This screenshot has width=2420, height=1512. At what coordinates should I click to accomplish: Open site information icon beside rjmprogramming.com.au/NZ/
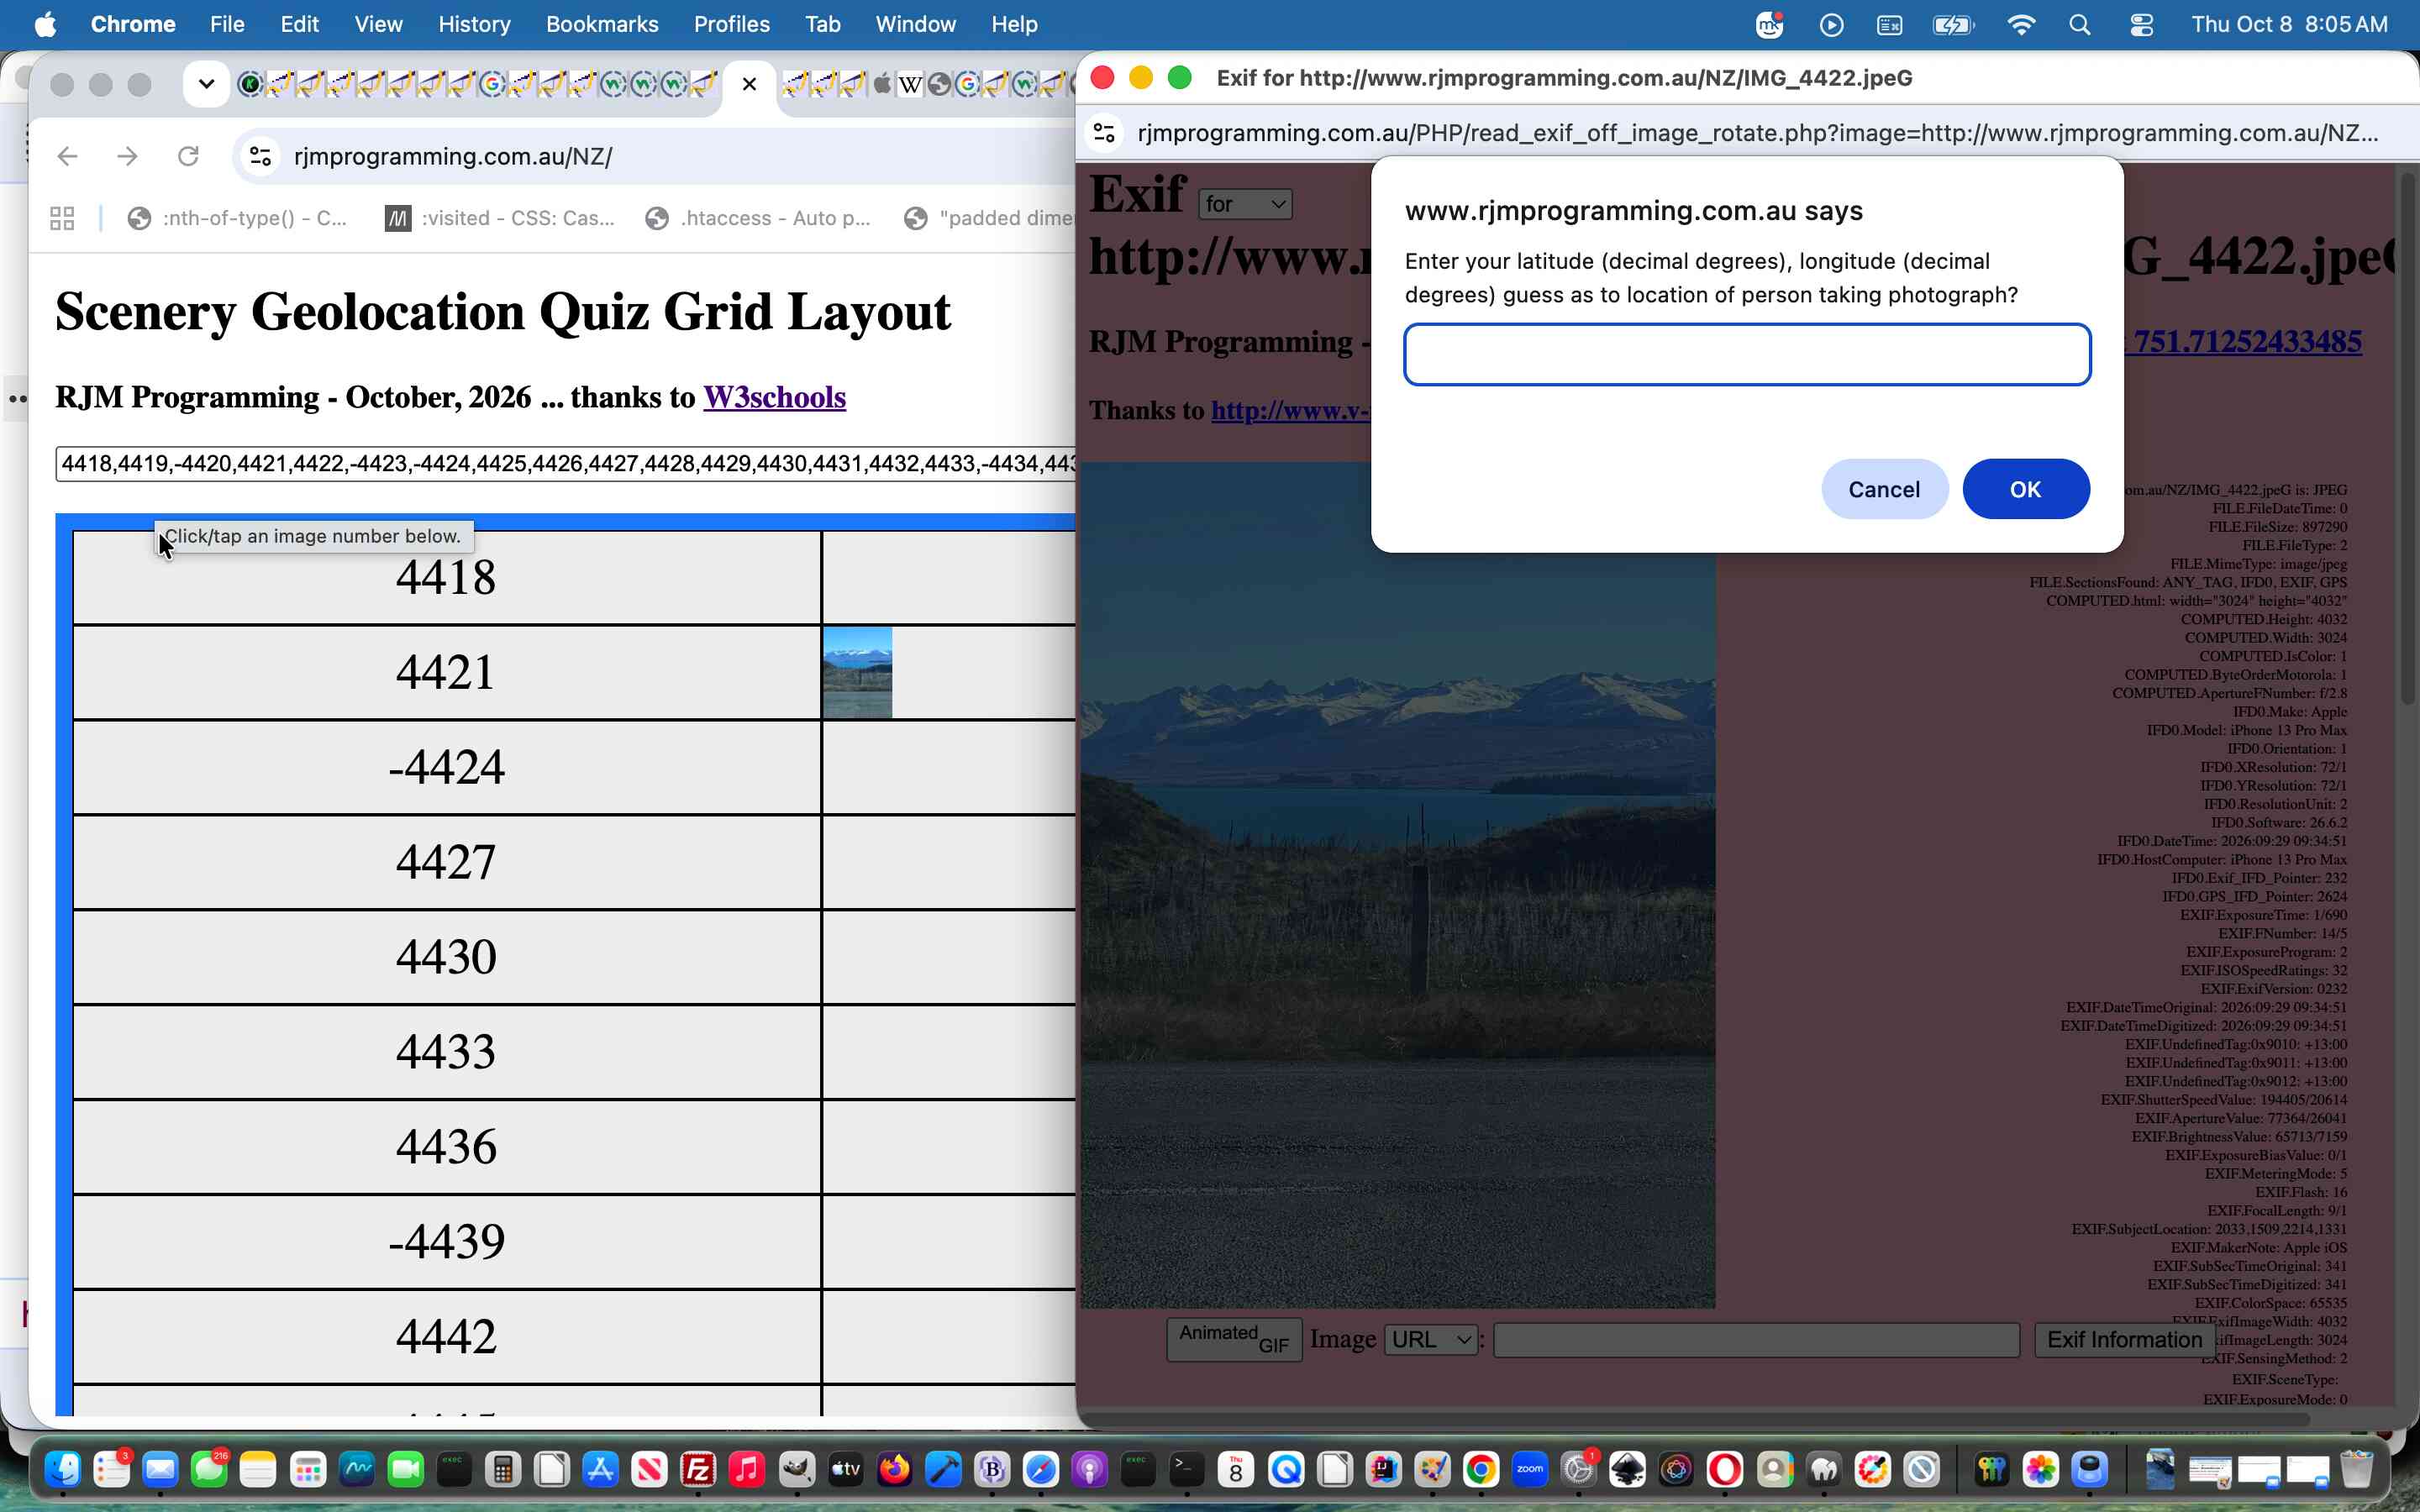pyautogui.click(x=261, y=156)
